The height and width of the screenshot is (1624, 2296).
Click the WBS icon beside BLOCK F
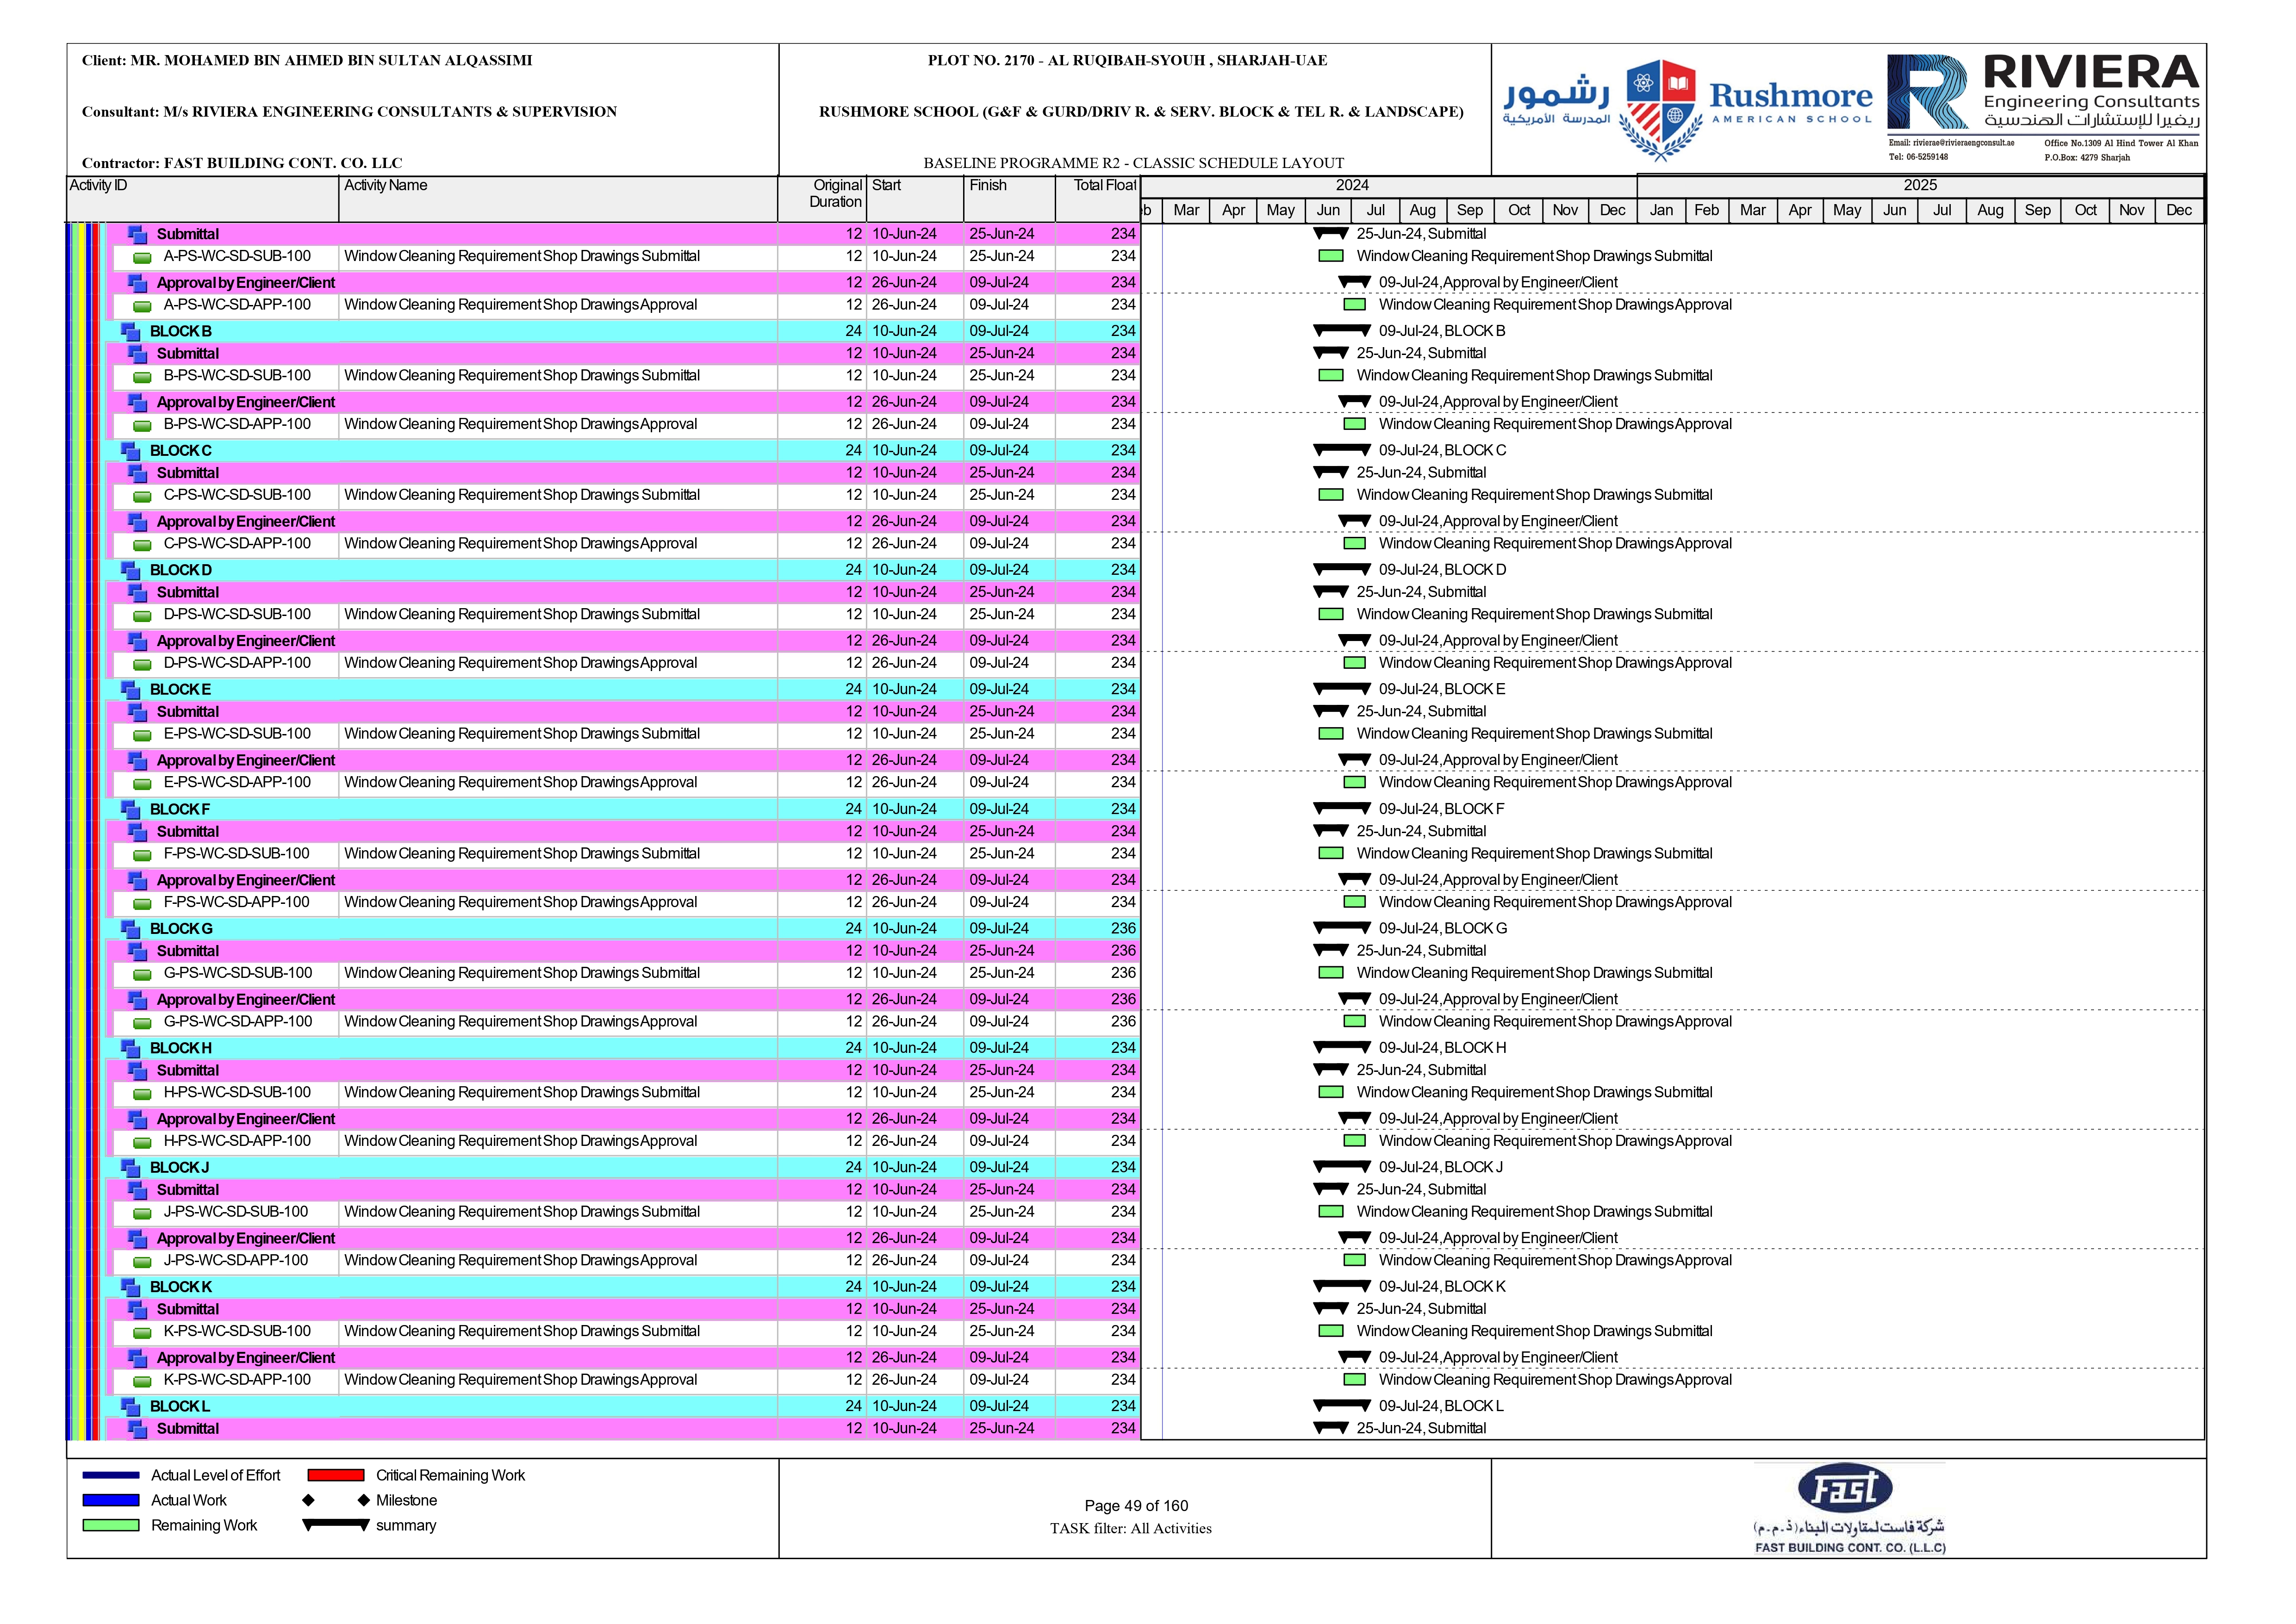click(x=130, y=809)
